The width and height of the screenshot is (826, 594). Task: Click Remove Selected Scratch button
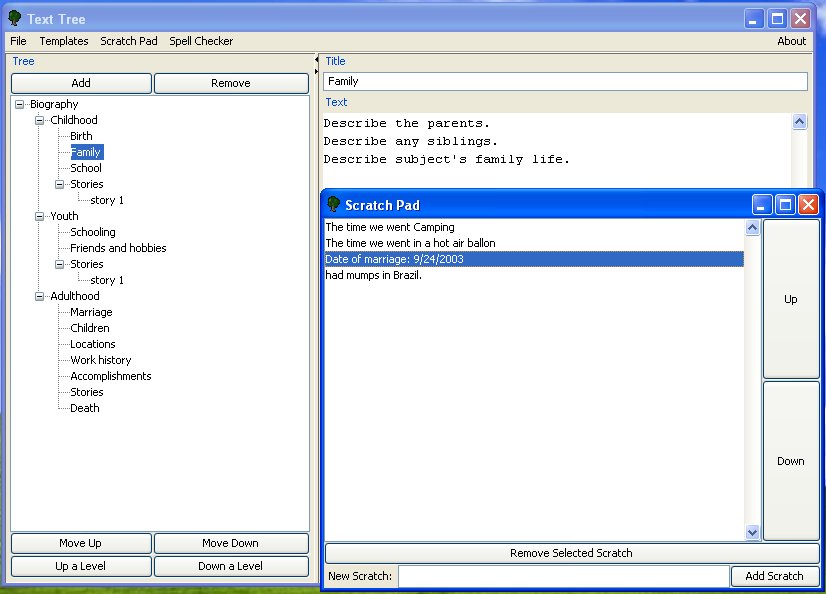(571, 553)
